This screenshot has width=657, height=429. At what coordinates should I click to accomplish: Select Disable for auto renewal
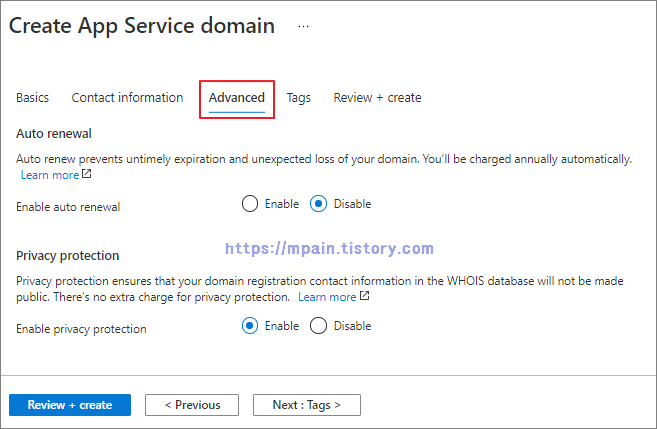point(318,204)
